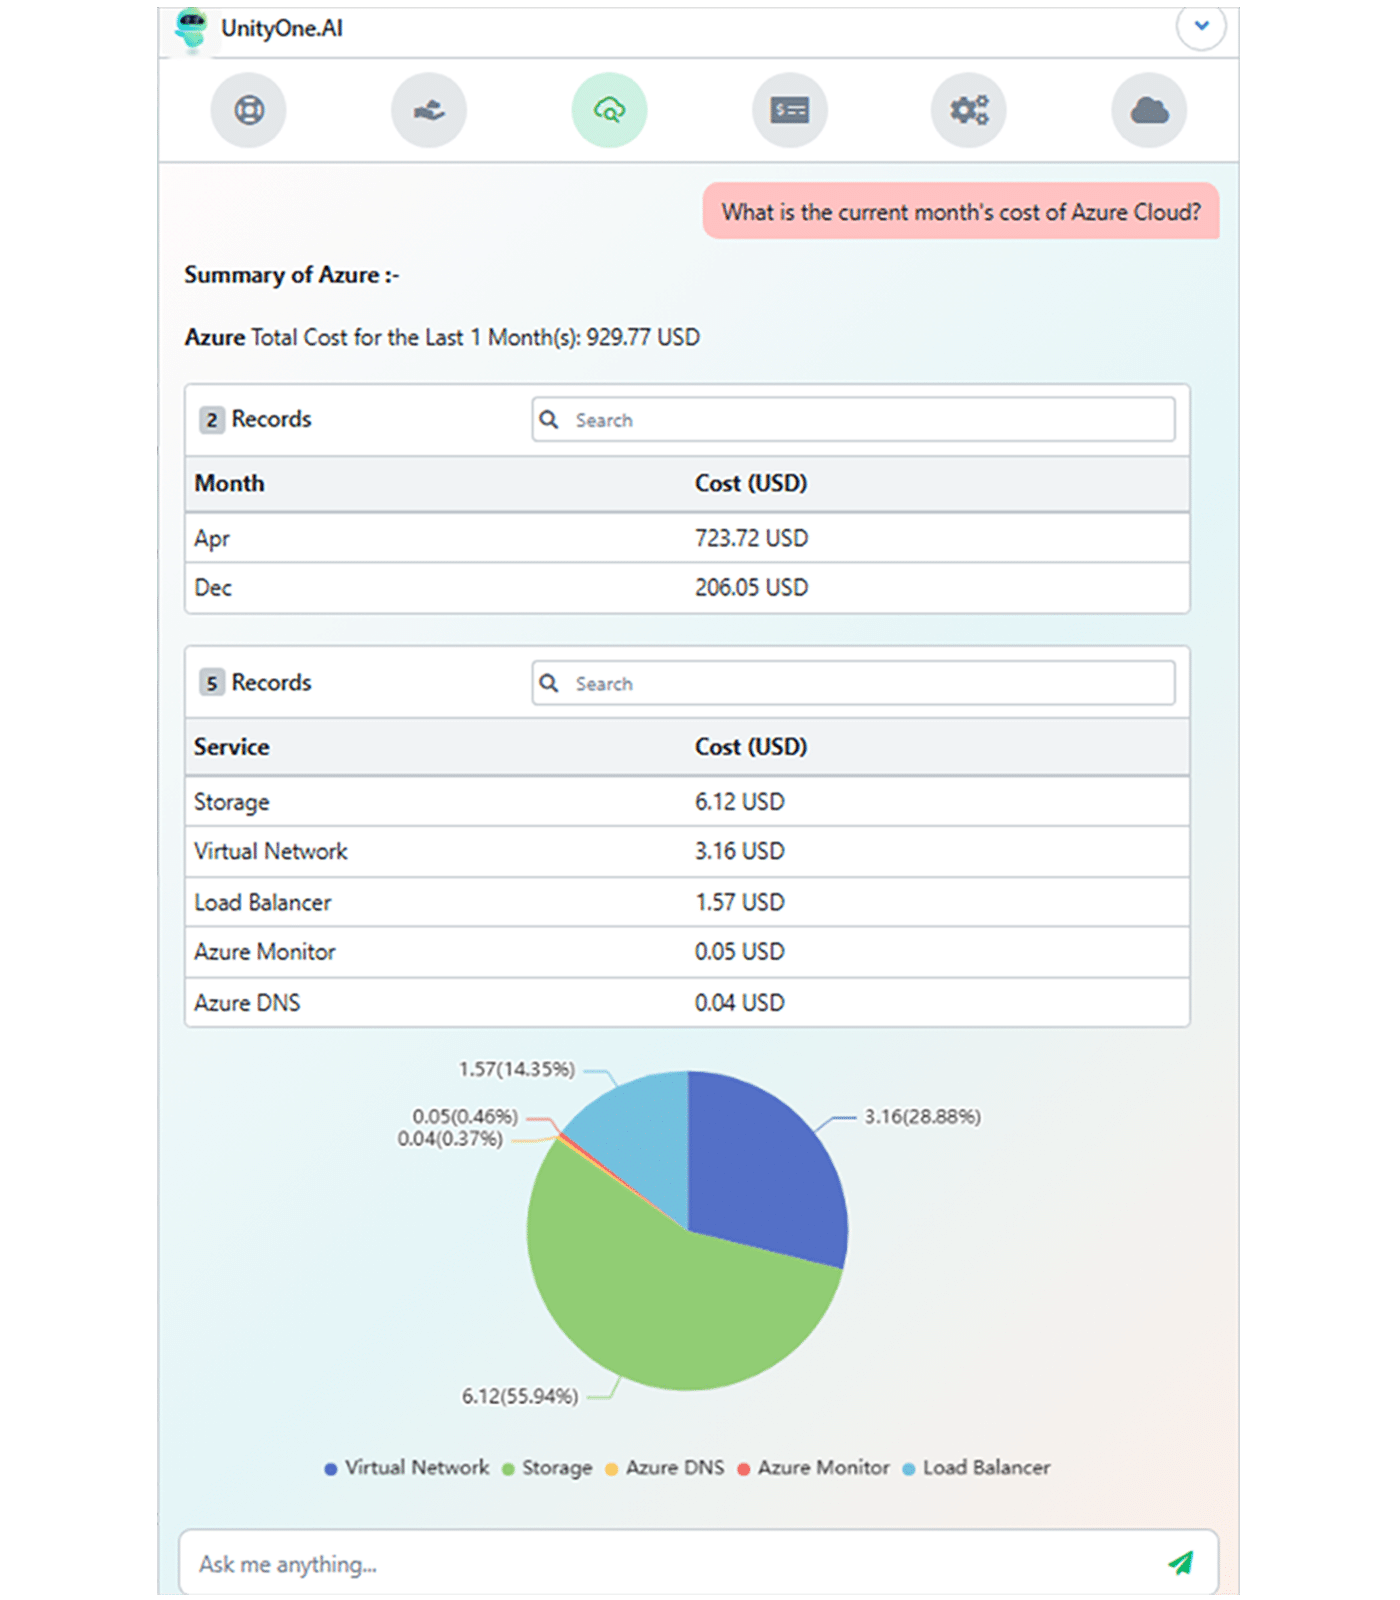The width and height of the screenshot is (1400, 1600).
Task: Click the lifebuoy support icon
Action: click(x=248, y=110)
